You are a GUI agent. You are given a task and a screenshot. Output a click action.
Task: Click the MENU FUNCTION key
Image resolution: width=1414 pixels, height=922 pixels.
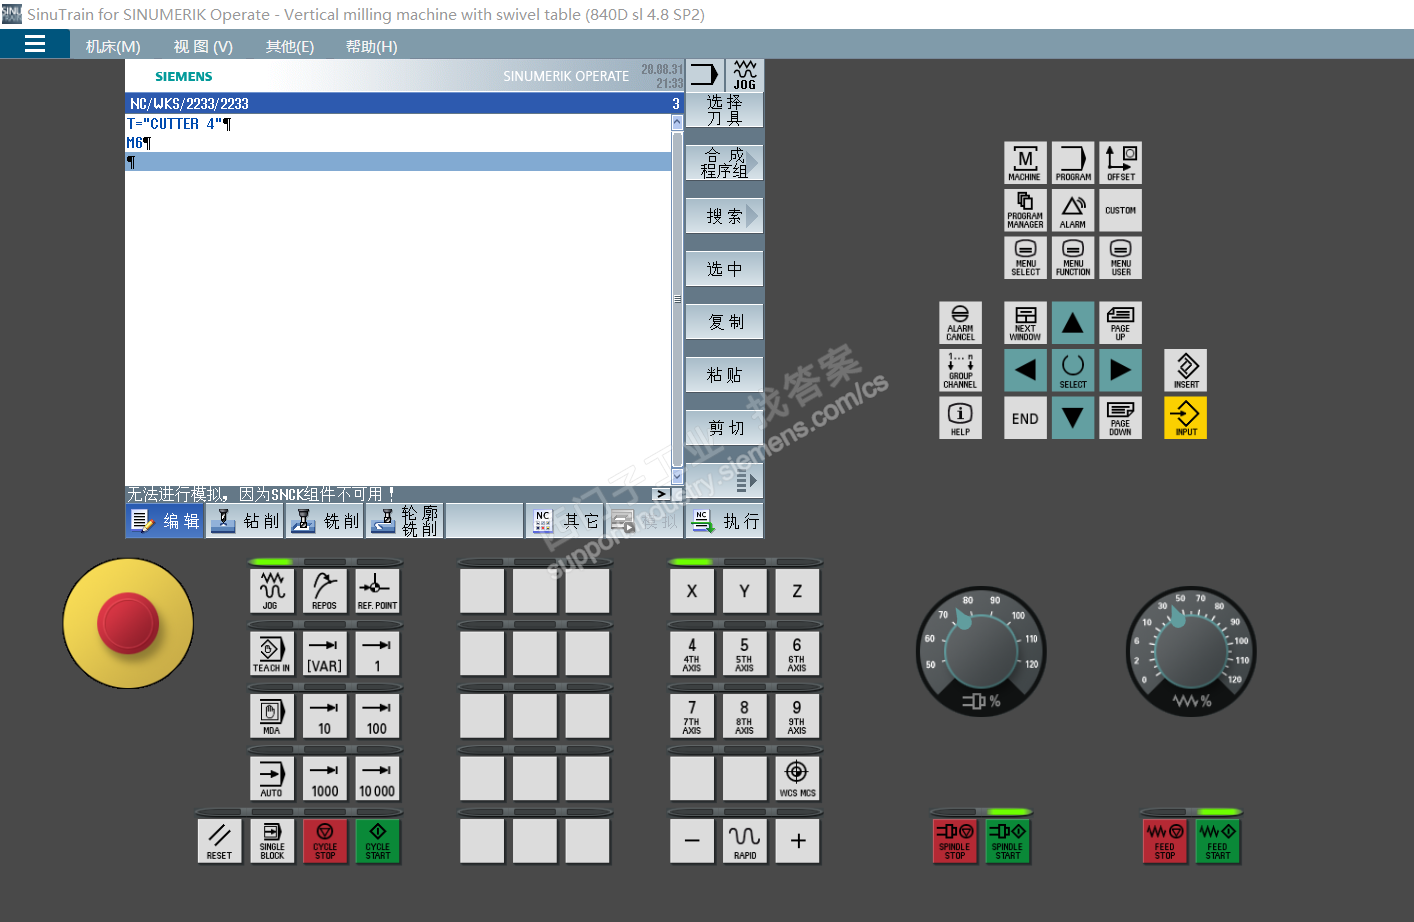point(1073,258)
